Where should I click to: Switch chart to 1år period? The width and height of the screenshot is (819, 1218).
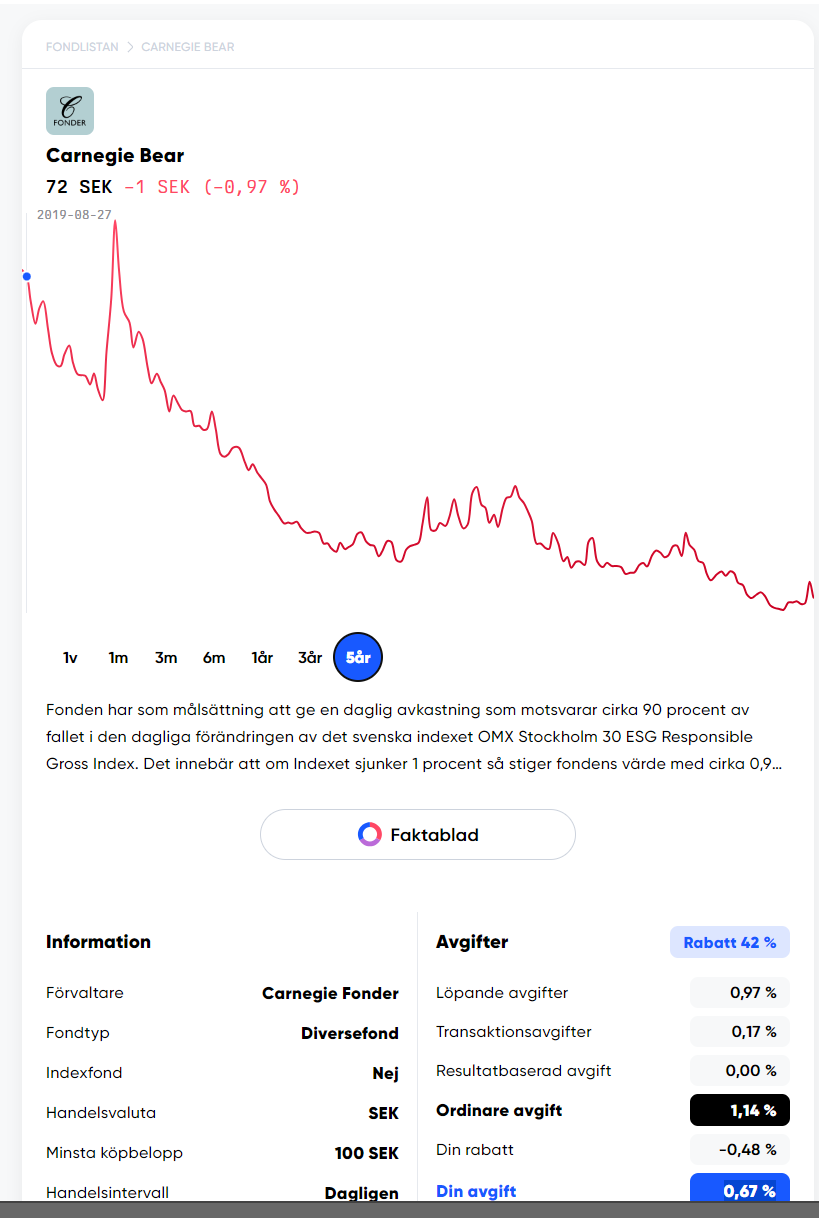click(x=262, y=657)
